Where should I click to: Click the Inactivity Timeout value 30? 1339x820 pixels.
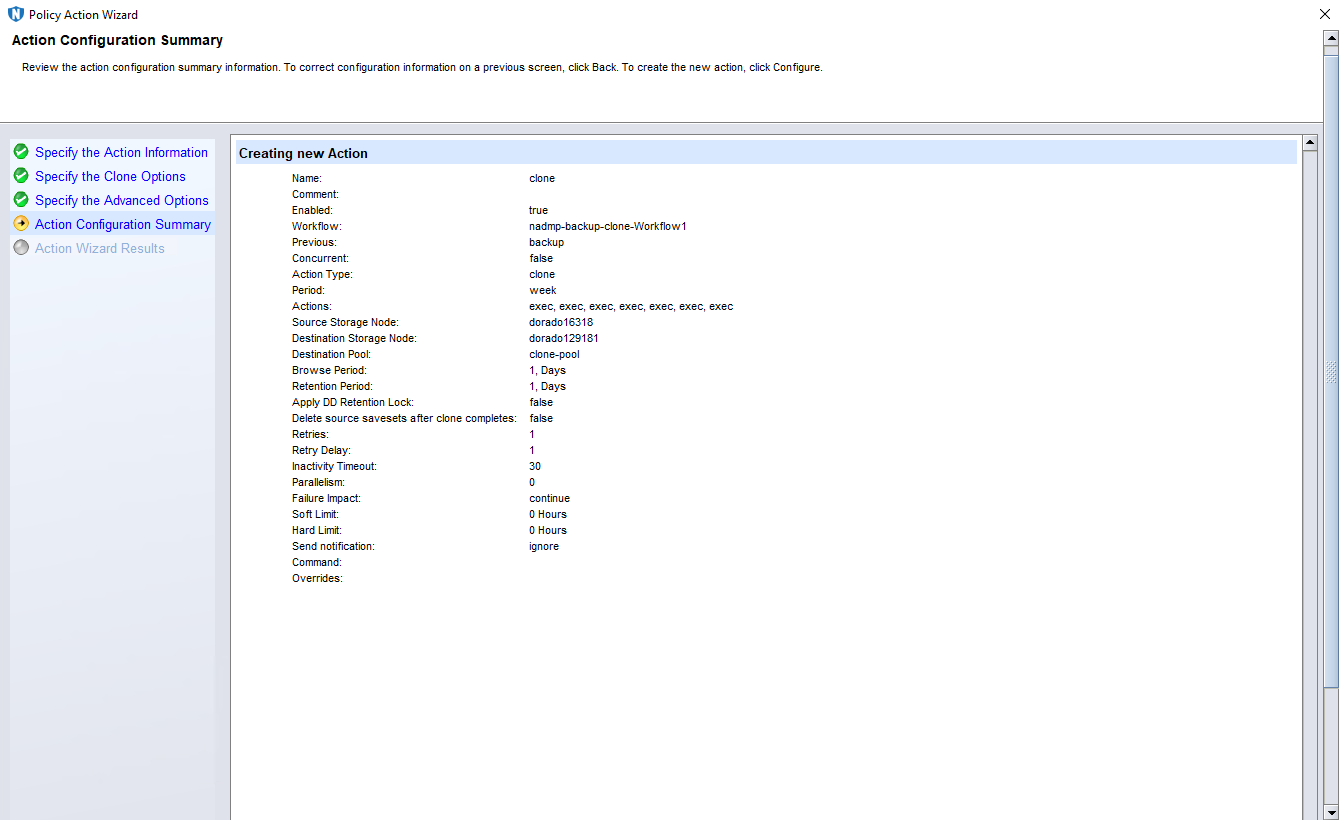coord(535,466)
